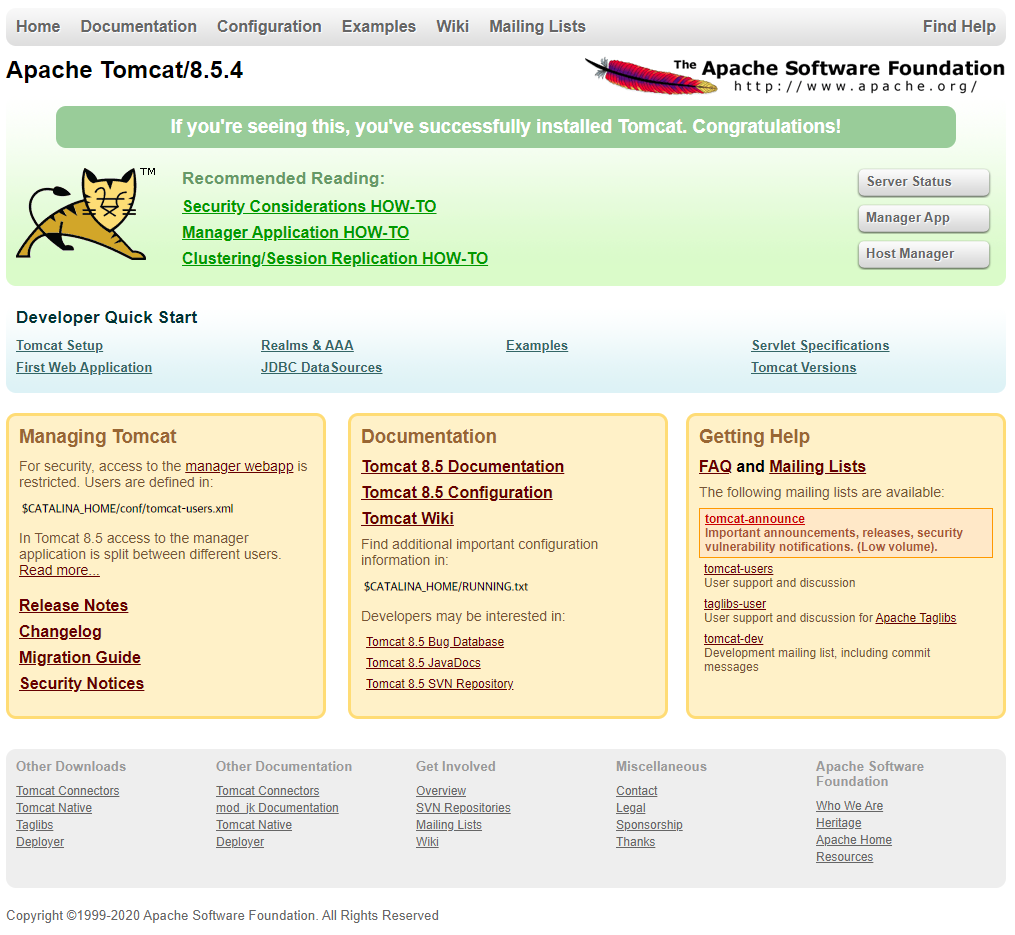The image size is (1015, 935).
Task: Open Deployer under Other Documentation
Action: 240,842
